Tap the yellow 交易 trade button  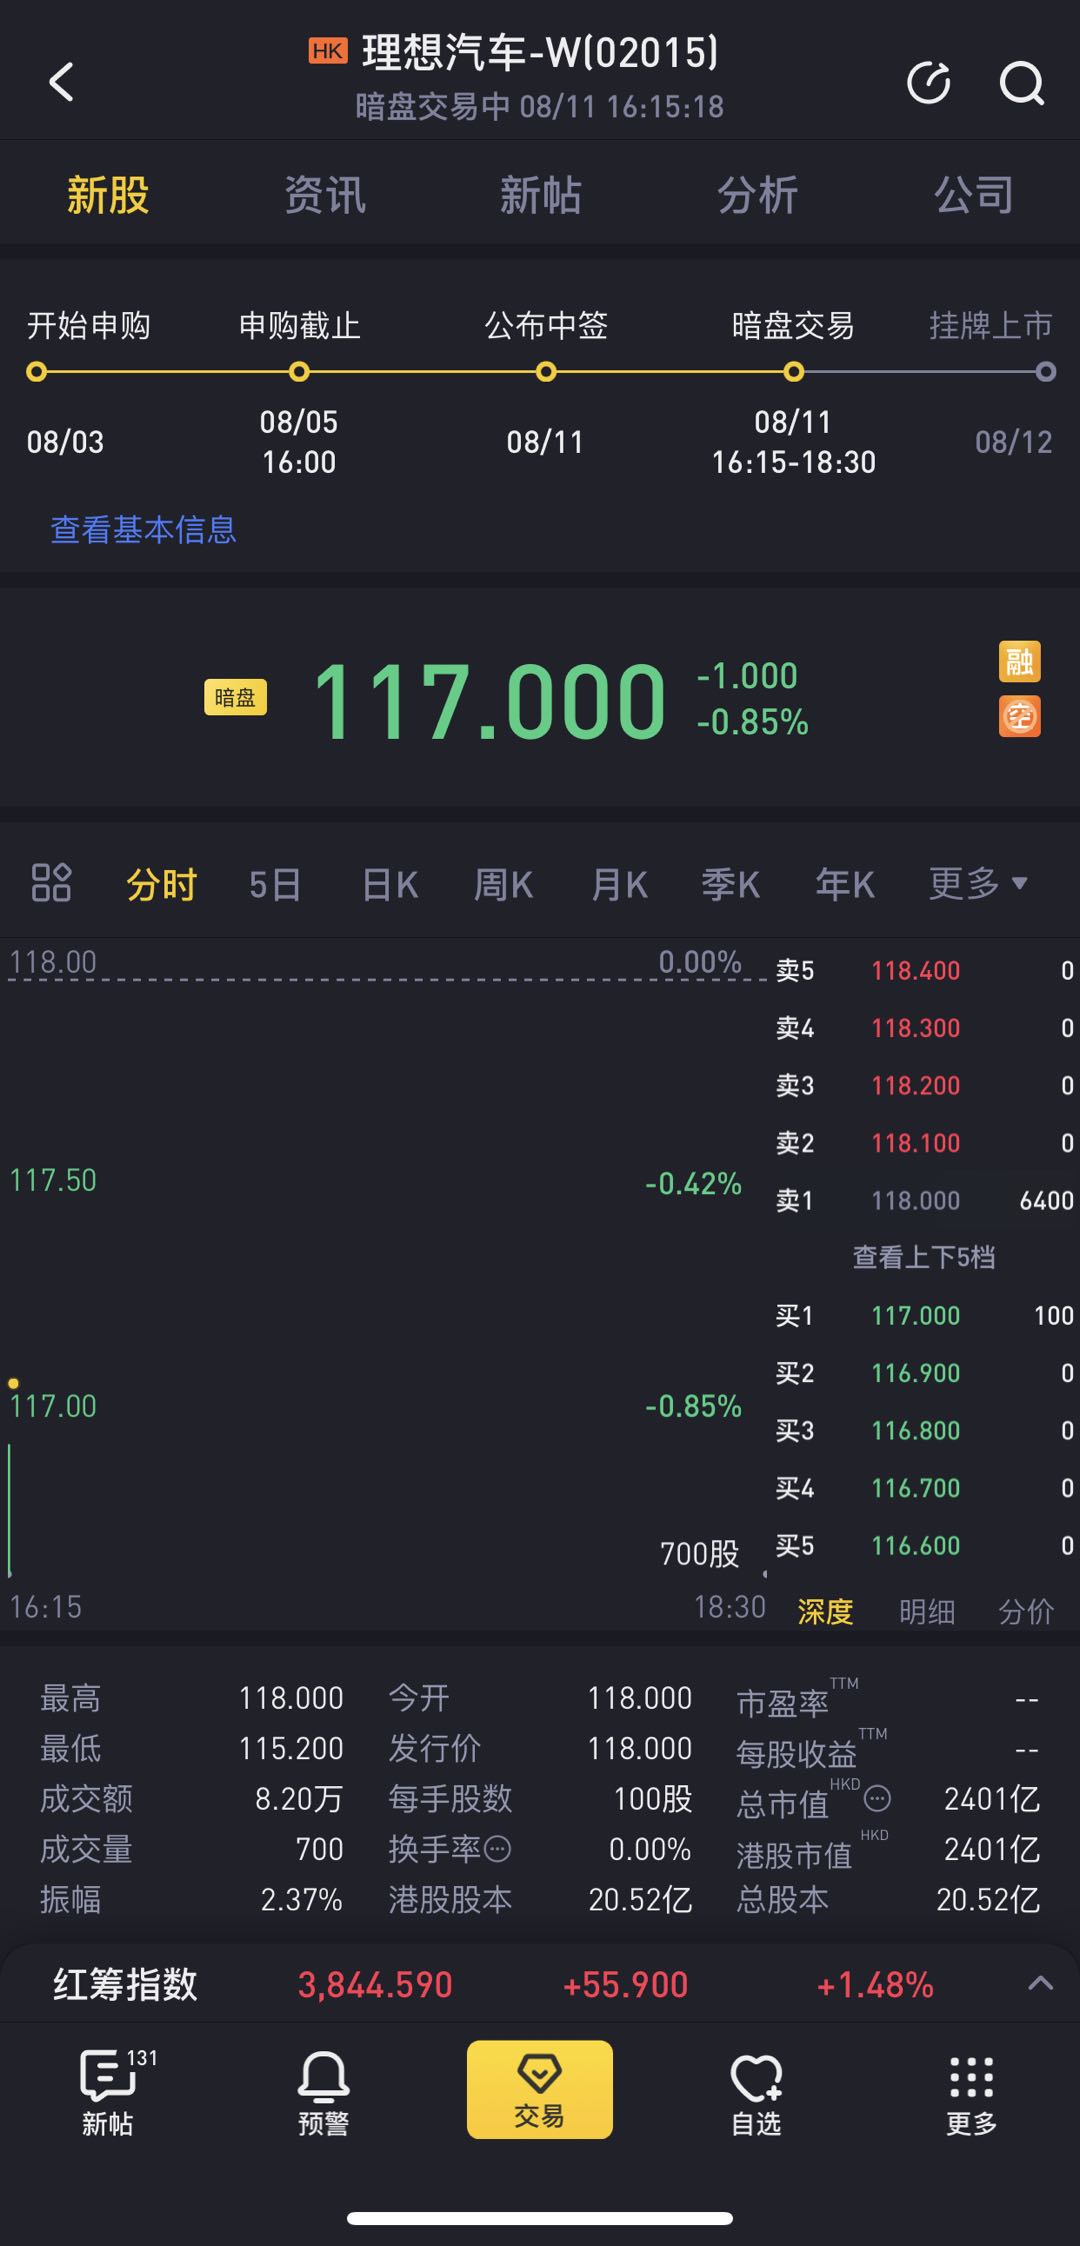540,2089
